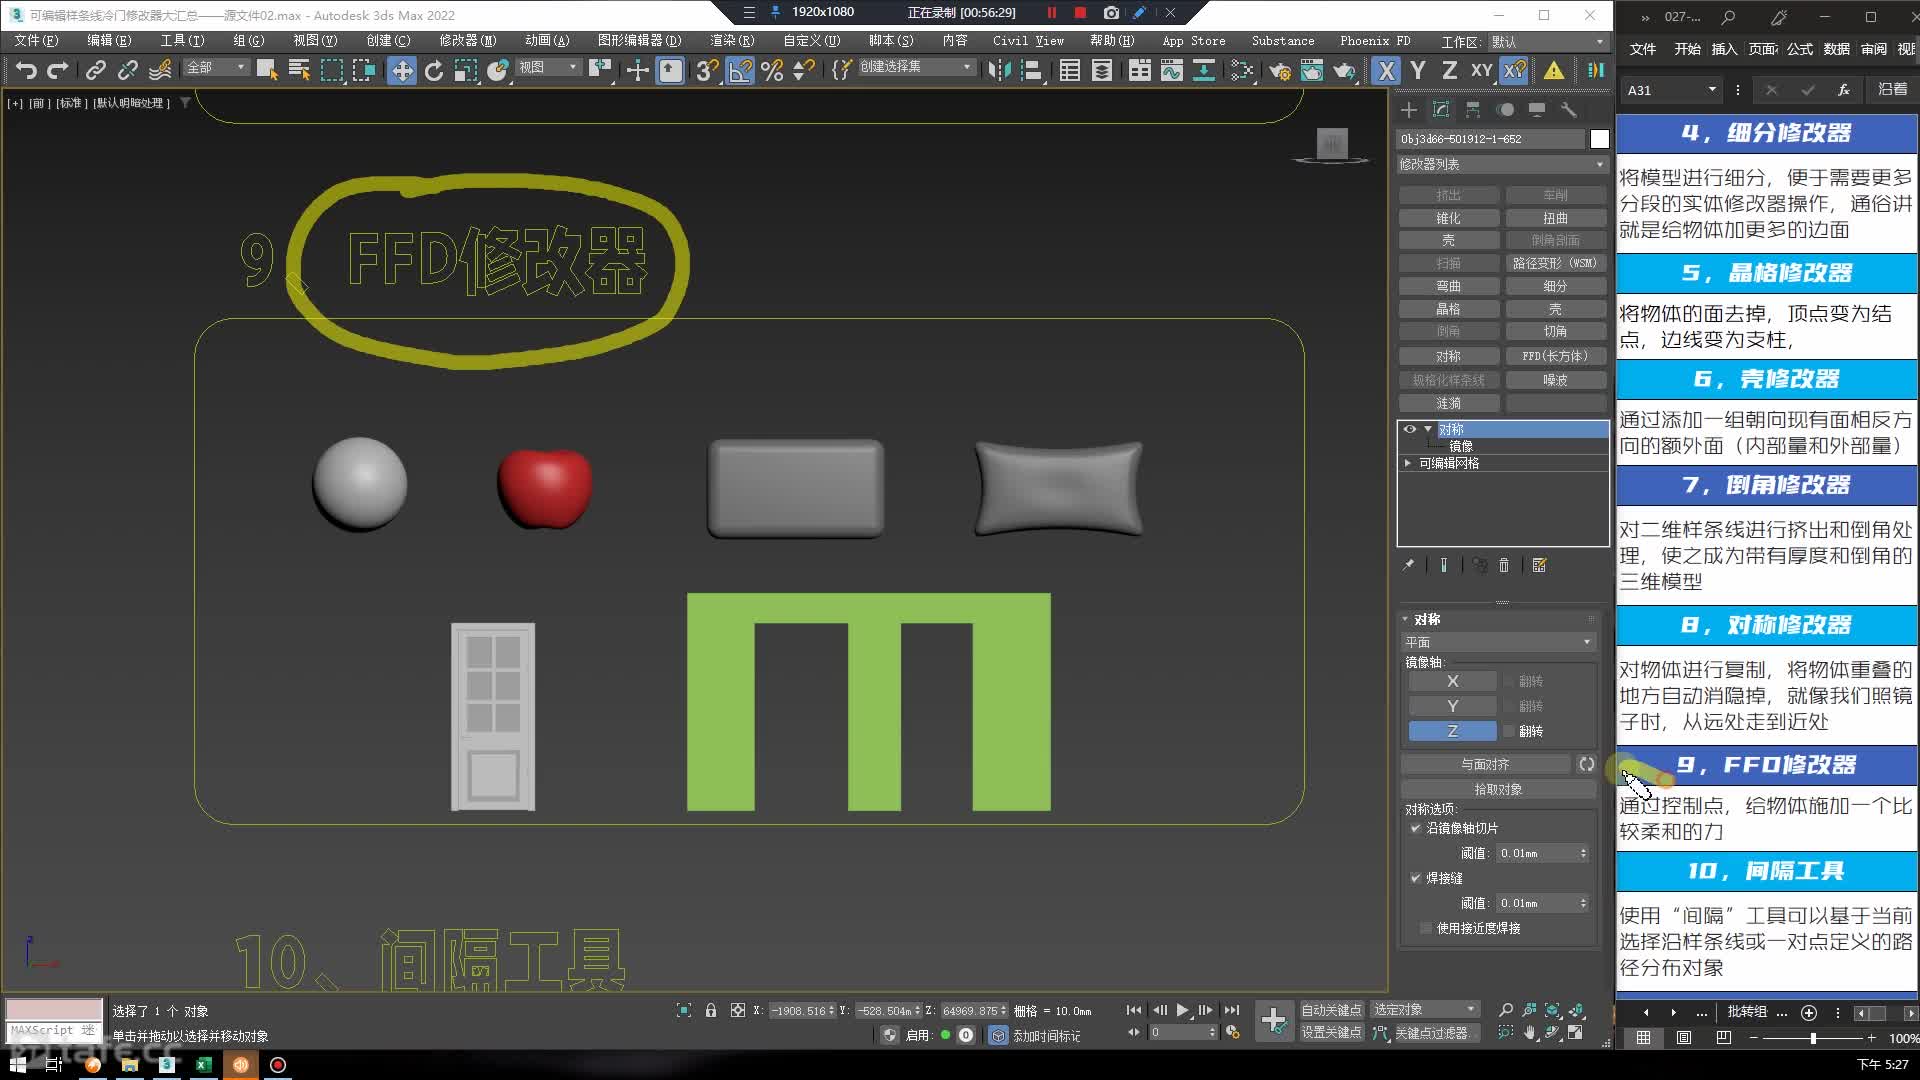Open 修改器(M) menu
The width and height of the screenshot is (1920, 1080).
pos(467,41)
